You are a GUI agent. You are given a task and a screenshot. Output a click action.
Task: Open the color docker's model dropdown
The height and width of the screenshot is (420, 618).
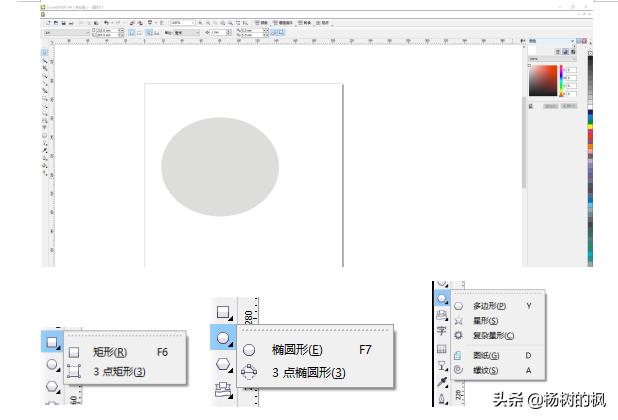tap(552, 59)
